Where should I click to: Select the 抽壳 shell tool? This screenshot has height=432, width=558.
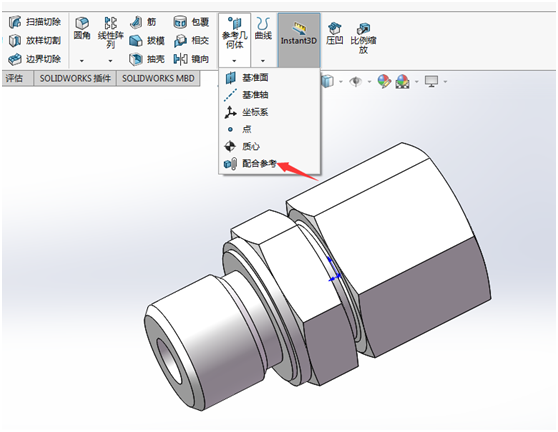coord(147,59)
